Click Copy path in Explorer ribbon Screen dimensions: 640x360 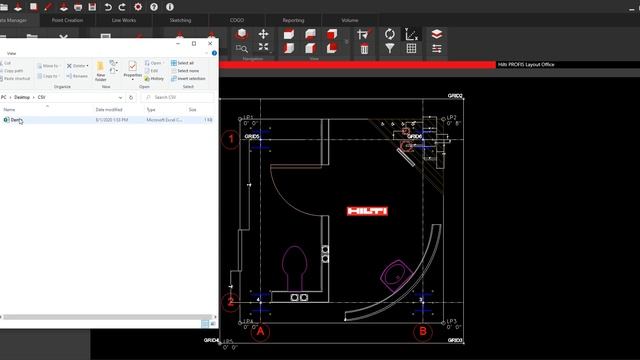coord(11,71)
